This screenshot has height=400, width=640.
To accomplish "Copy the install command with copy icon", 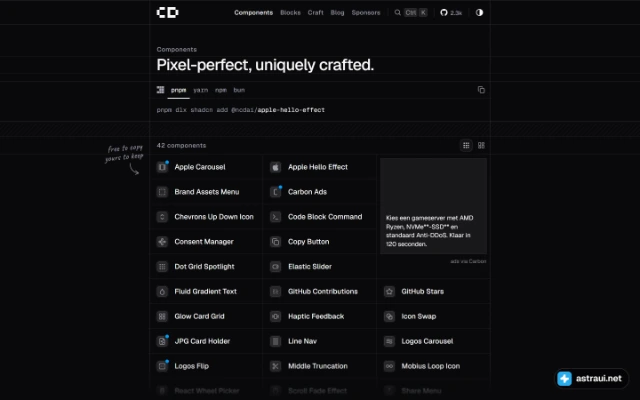I will click(481, 90).
